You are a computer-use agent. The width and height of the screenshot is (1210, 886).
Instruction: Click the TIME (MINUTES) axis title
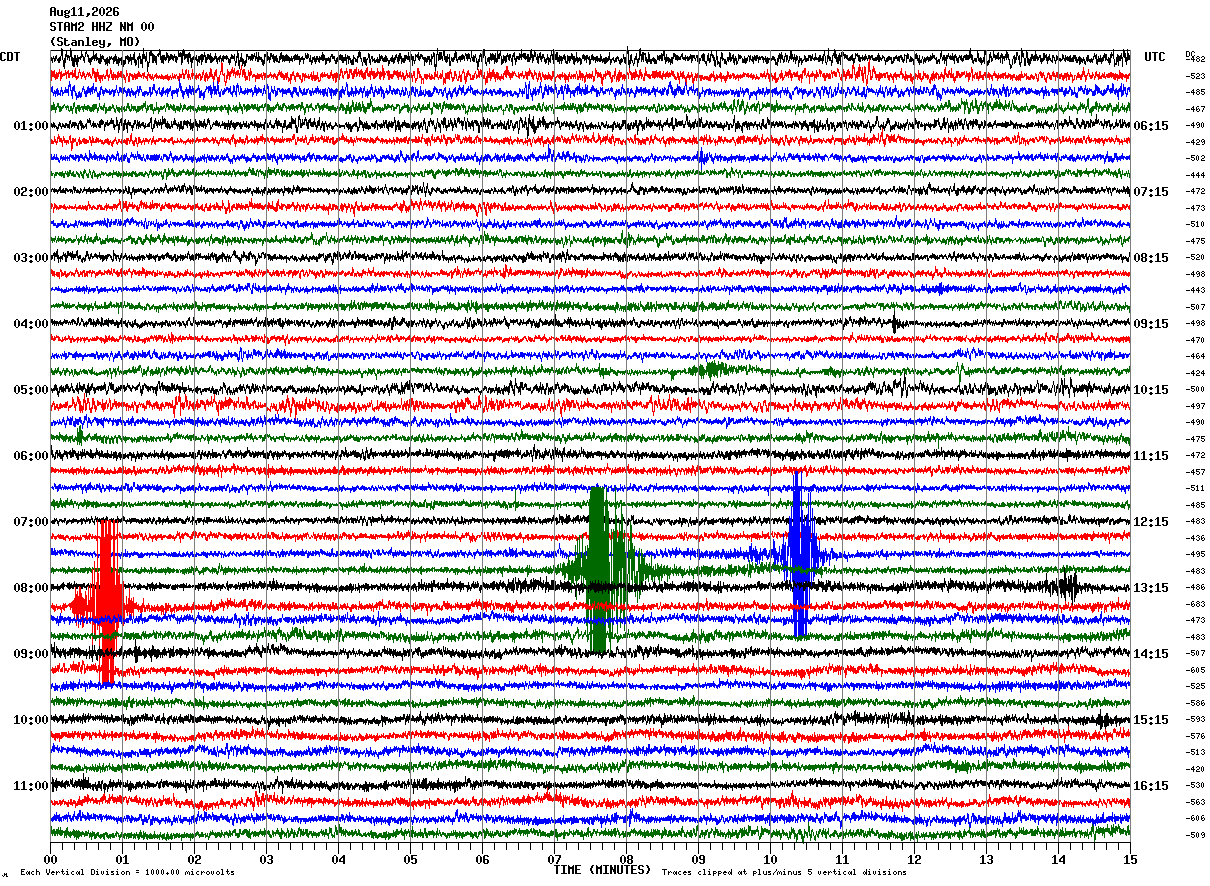coord(602,870)
